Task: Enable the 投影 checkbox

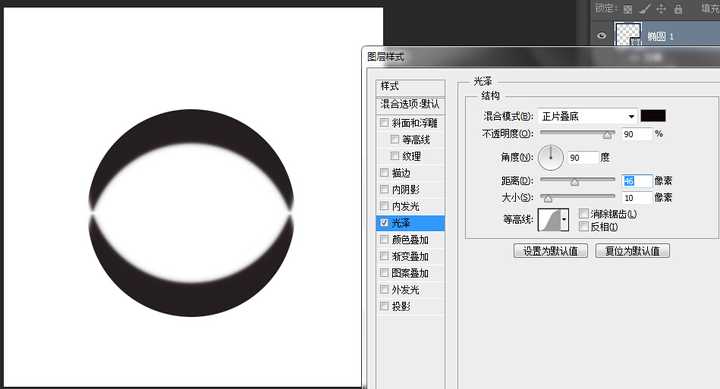Action: pyautogui.click(x=384, y=306)
